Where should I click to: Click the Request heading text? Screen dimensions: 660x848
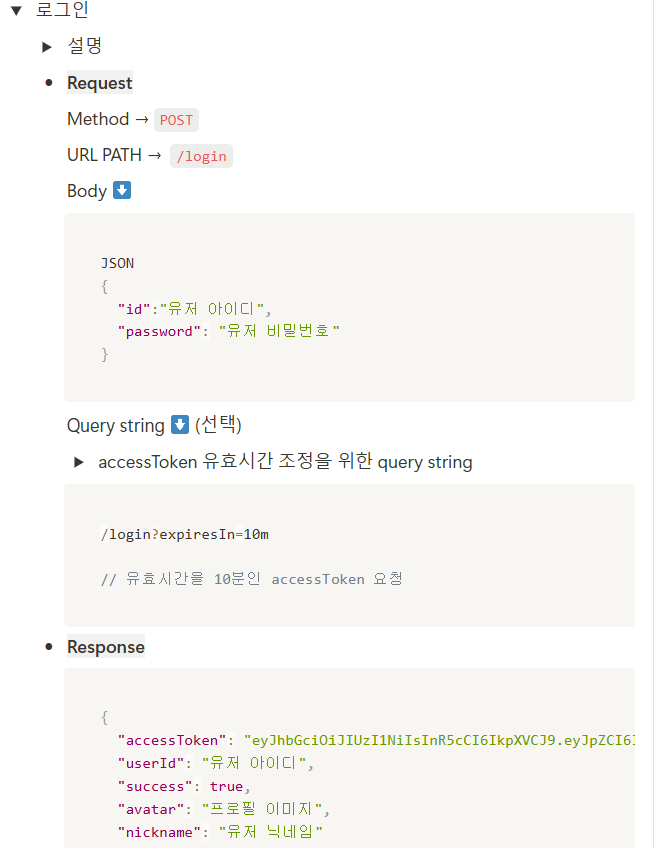[x=100, y=83]
